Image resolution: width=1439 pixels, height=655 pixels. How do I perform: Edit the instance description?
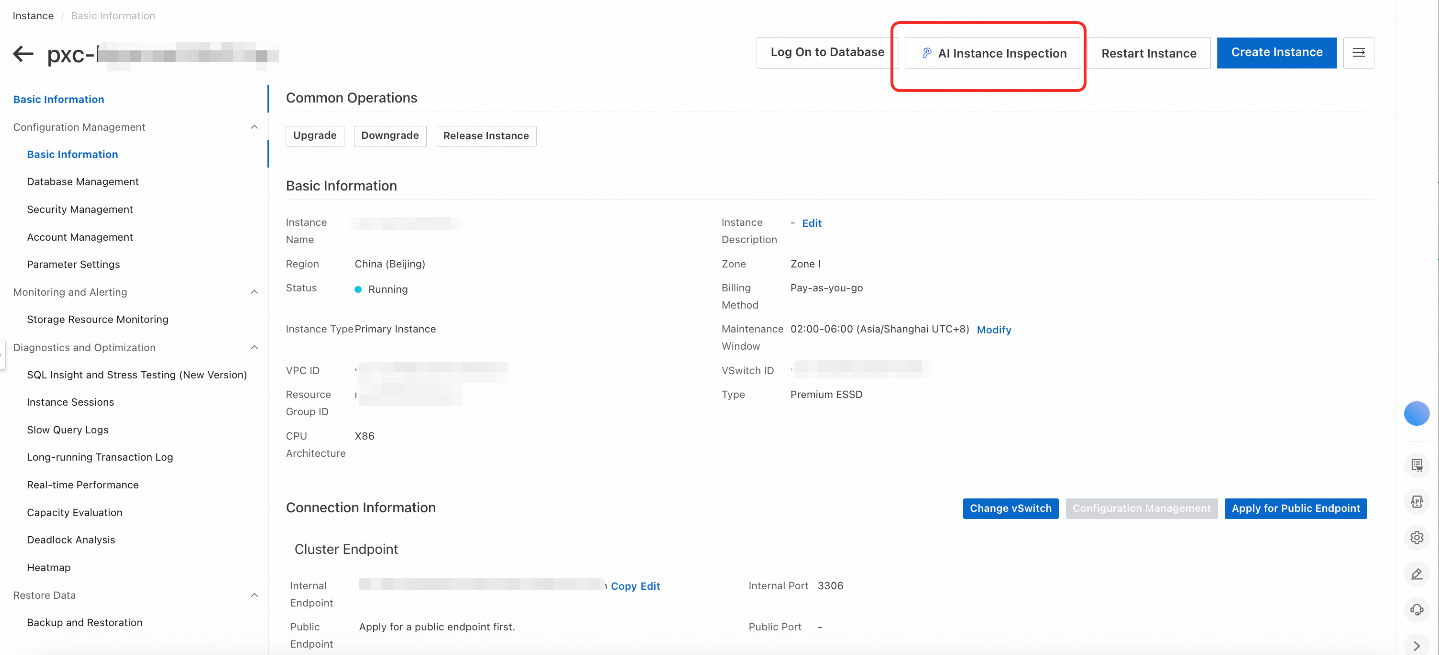(812, 224)
